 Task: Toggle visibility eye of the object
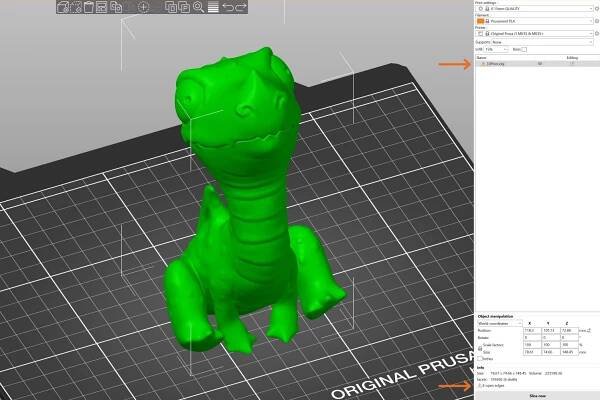(540, 64)
